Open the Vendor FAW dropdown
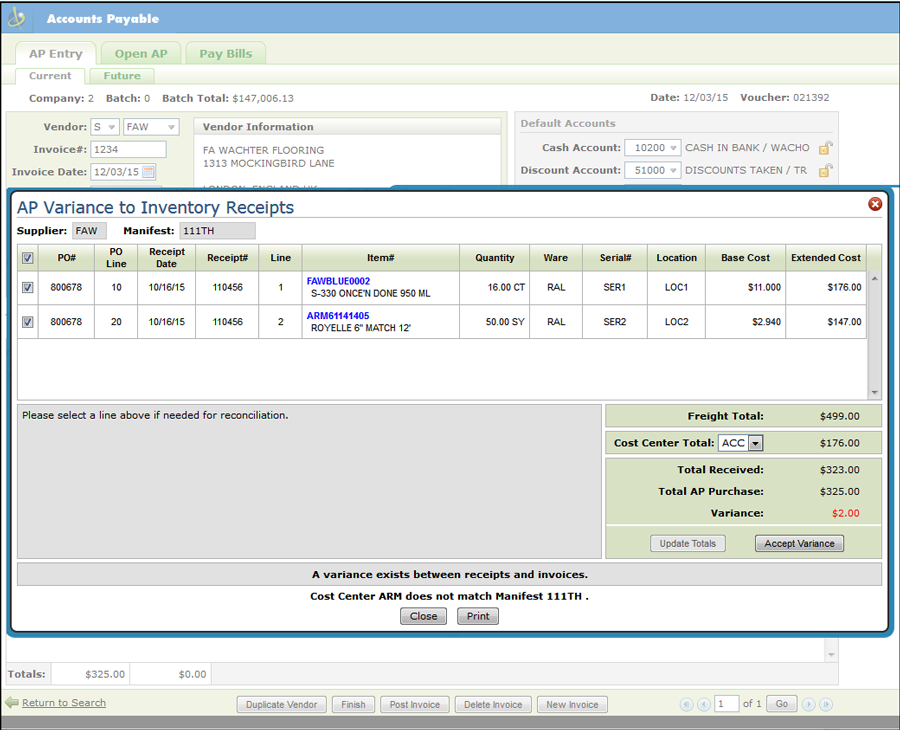Screen dimensions: 900x730 coord(170,127)
